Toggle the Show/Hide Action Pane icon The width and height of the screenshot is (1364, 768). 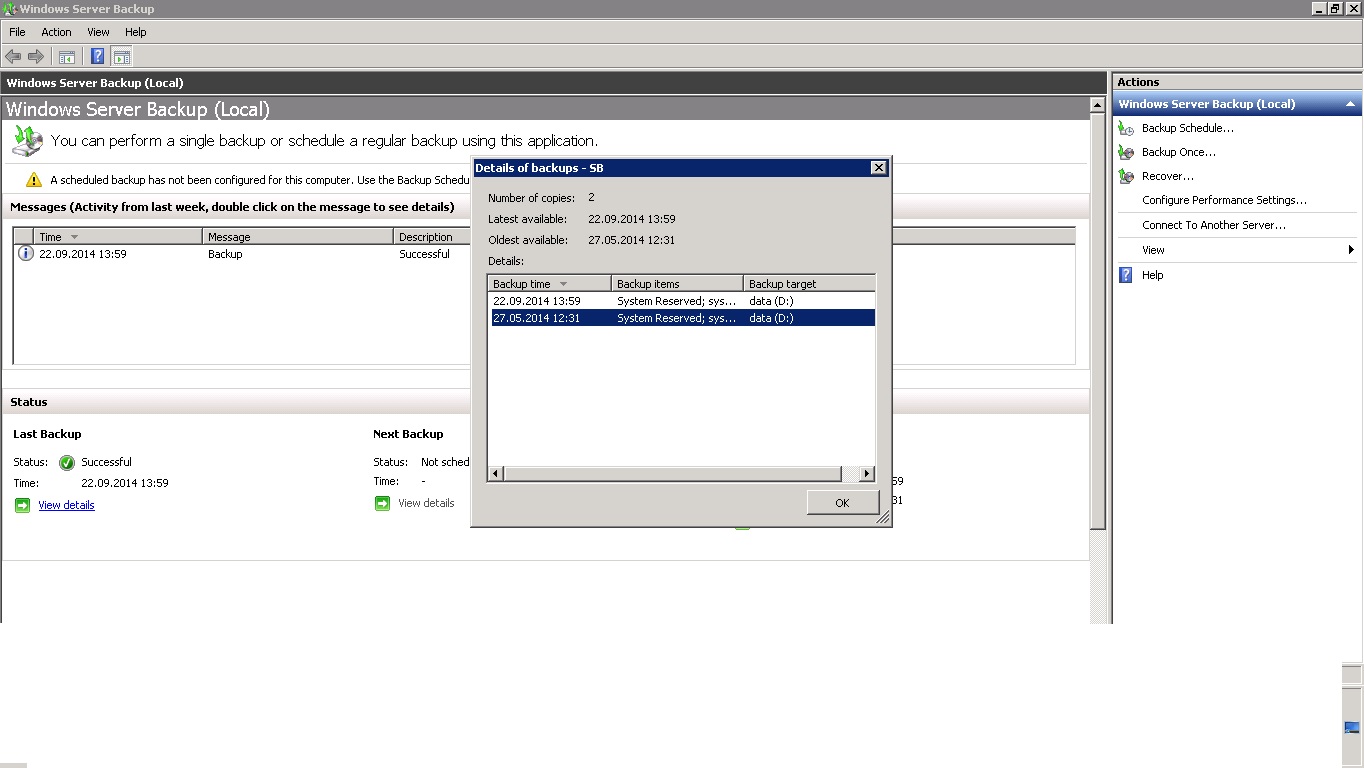tap(122, 57)
